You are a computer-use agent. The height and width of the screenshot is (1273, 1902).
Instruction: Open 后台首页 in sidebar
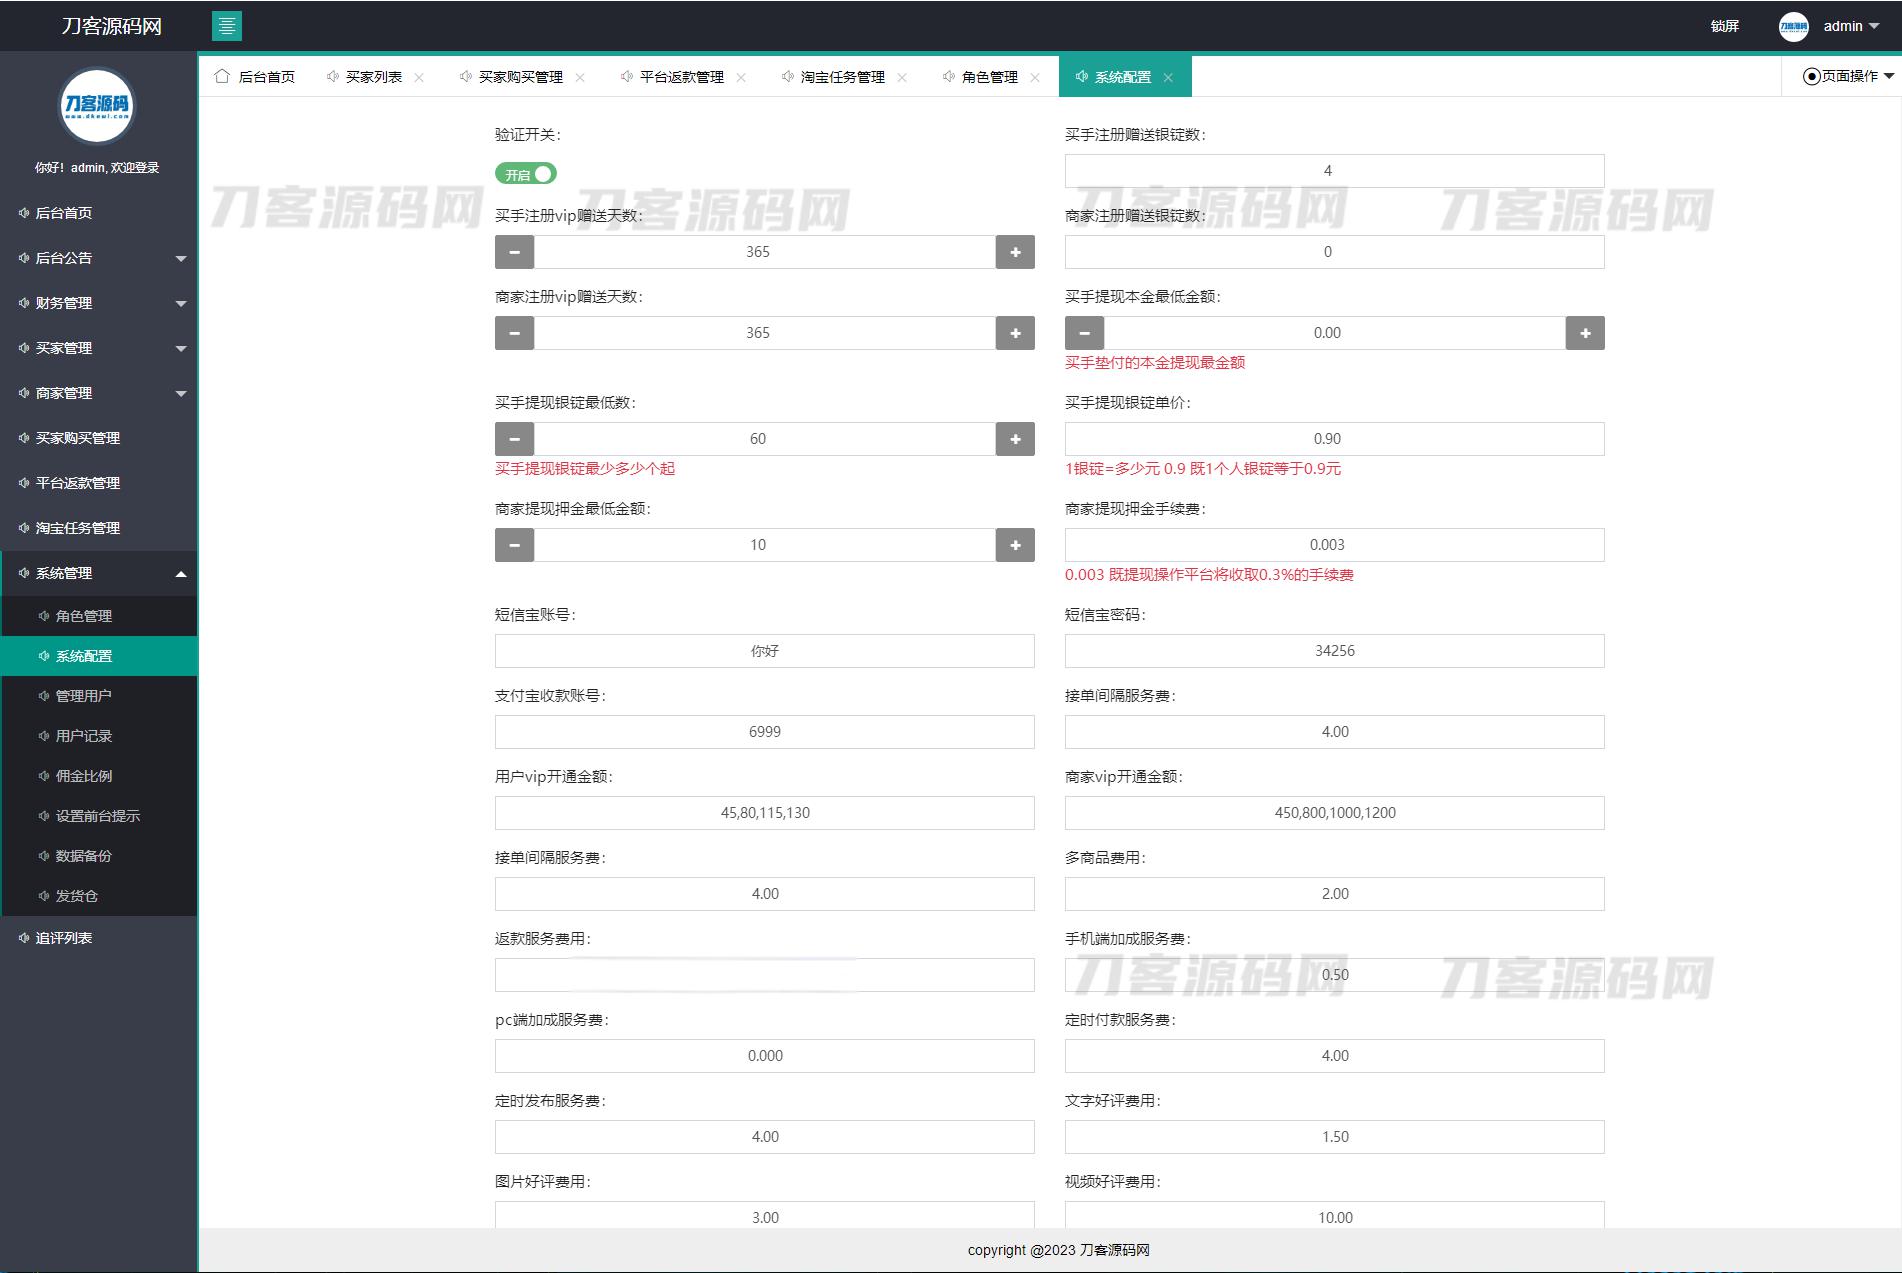pyautogui.click(x=99, y=213)
